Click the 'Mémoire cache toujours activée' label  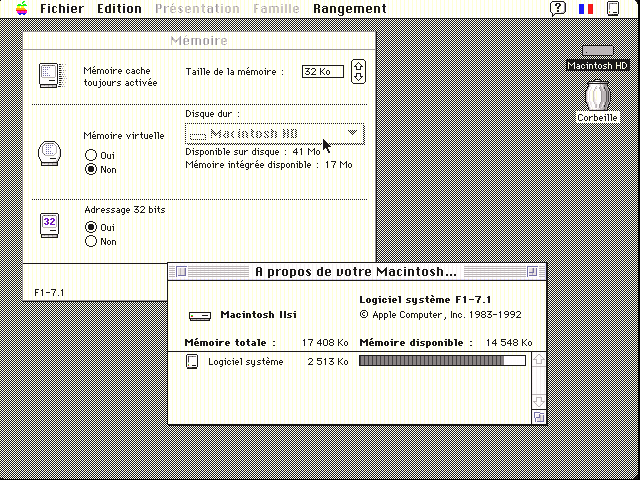(x=120, y=77)
